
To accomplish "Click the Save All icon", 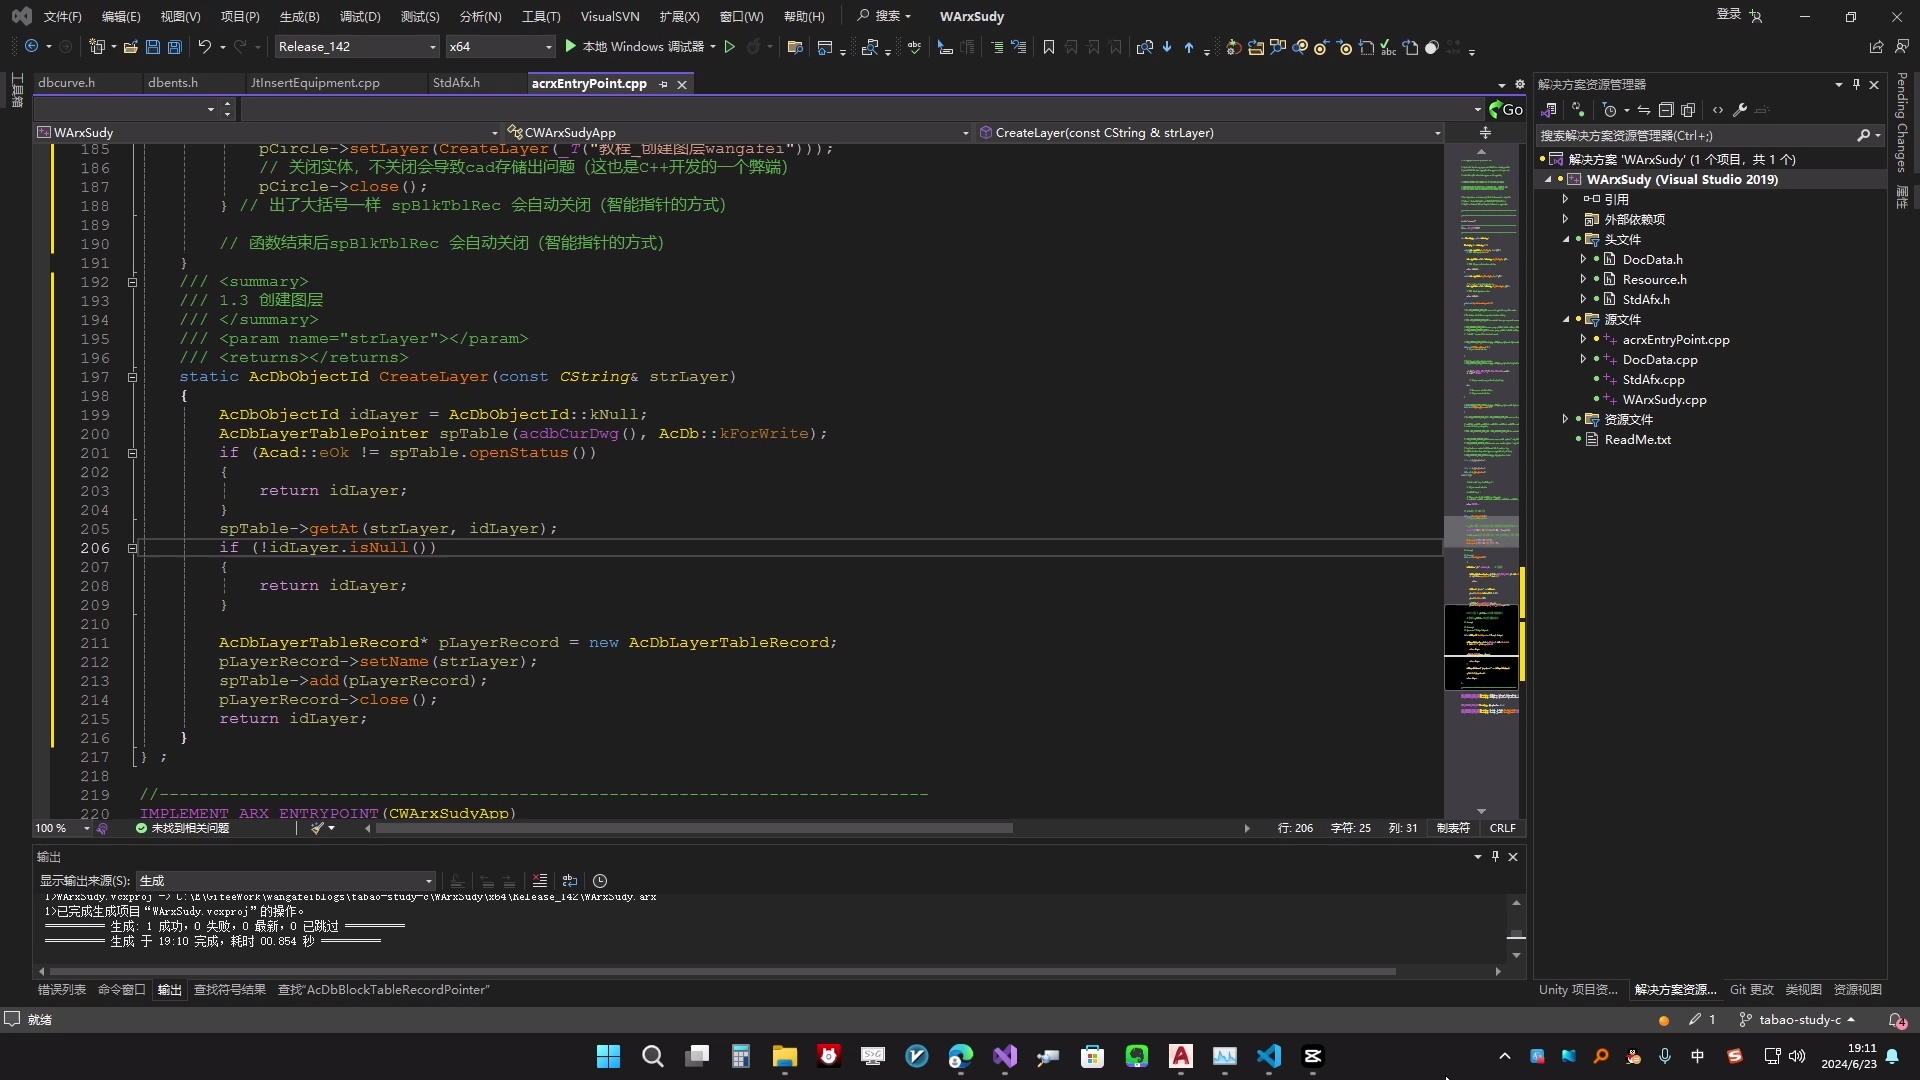I will pos(174,47).
